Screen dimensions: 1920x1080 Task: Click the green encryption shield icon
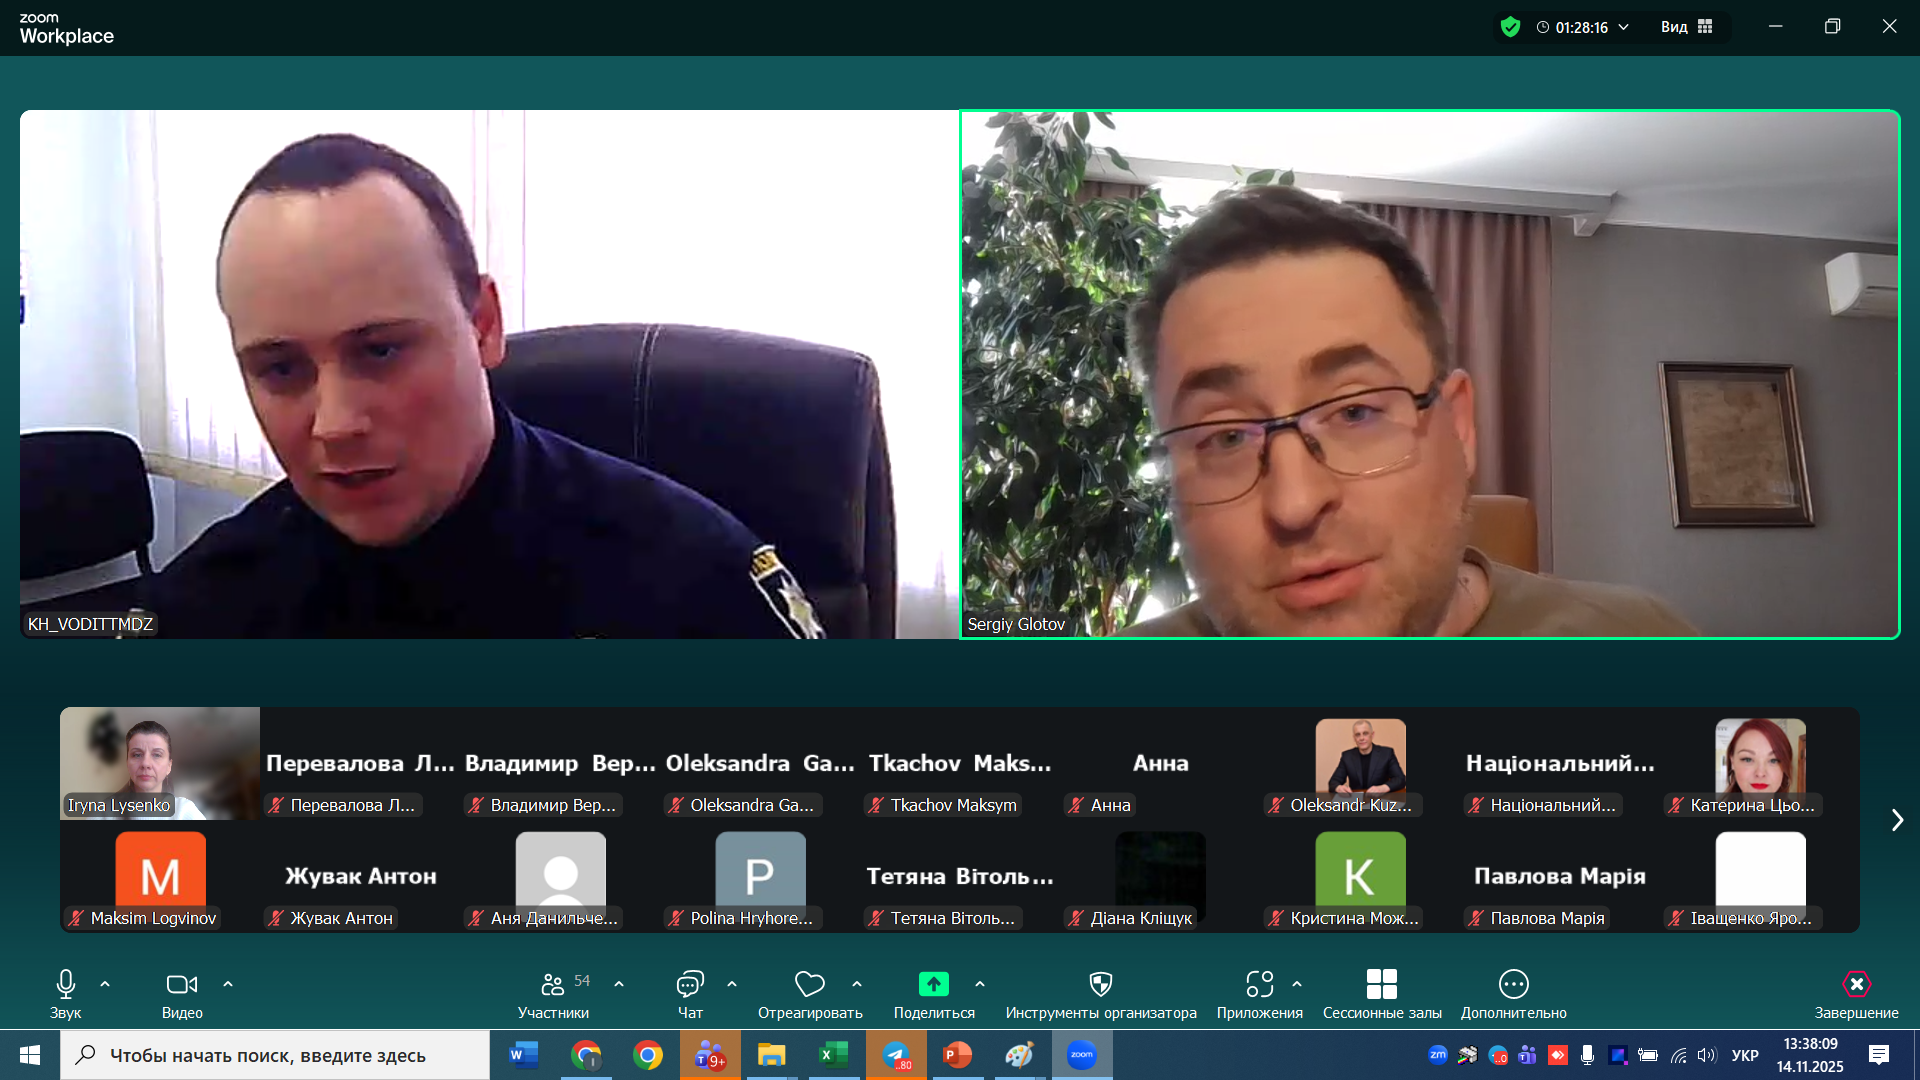[1510, 27]
